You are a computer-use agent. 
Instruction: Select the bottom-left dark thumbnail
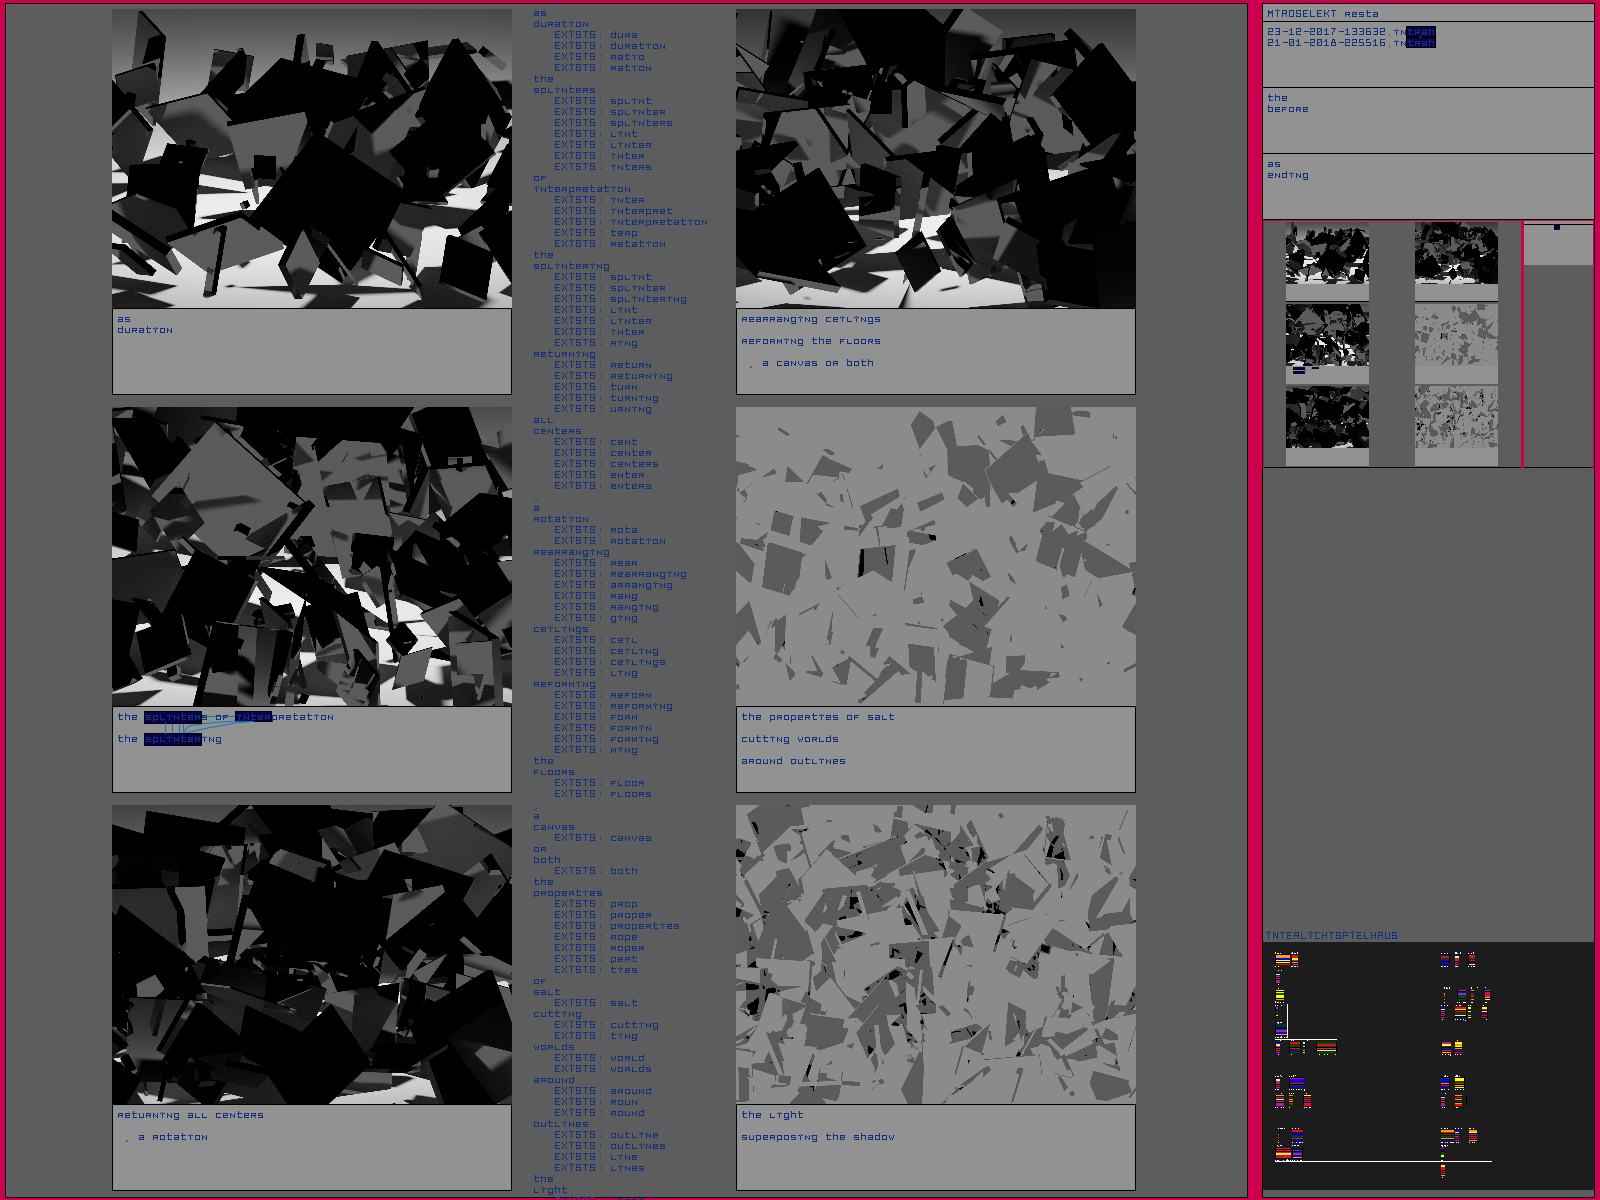(x=1327, y=417)
